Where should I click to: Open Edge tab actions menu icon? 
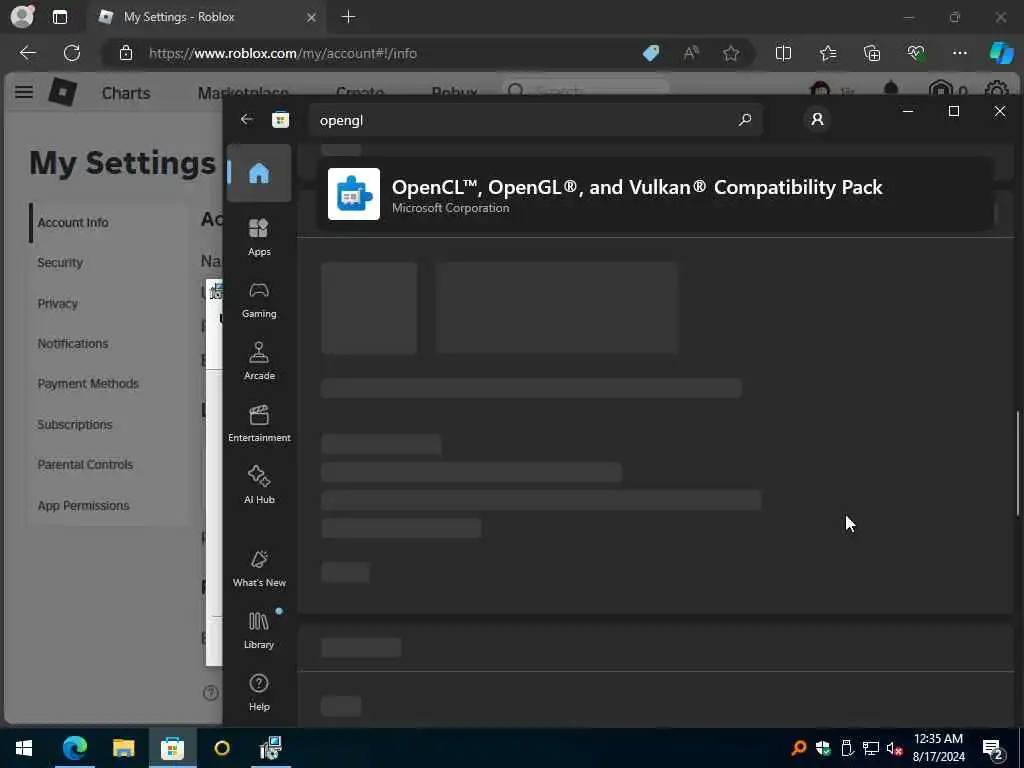click(x=60, y=17)
